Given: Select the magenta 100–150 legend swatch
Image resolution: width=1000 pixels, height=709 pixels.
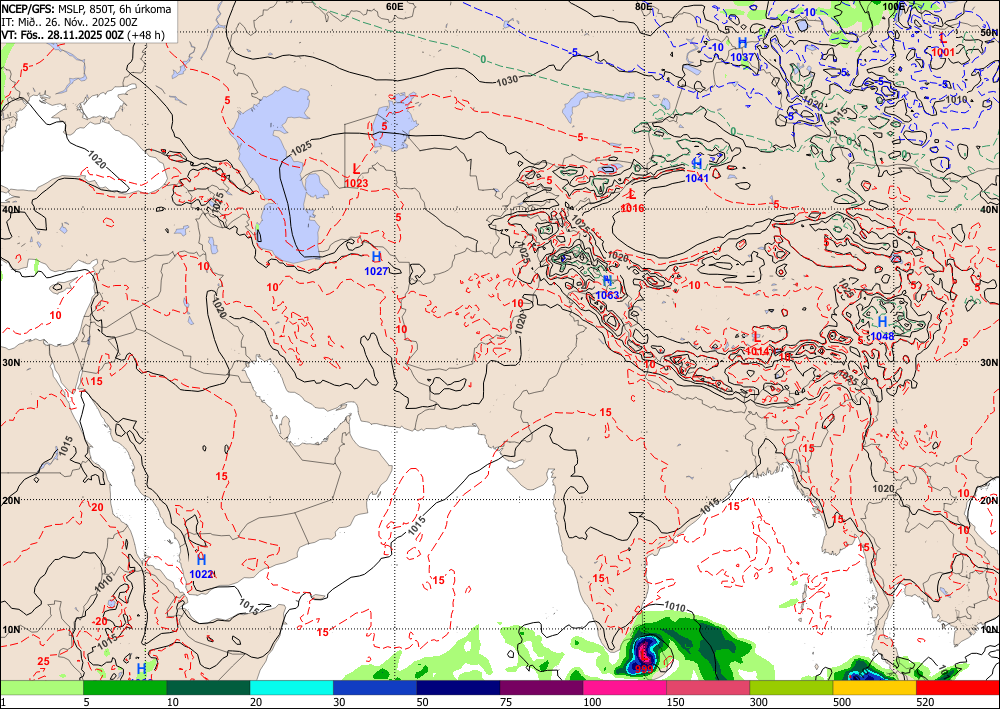Looking at the screenshot, I should [625, 688].
